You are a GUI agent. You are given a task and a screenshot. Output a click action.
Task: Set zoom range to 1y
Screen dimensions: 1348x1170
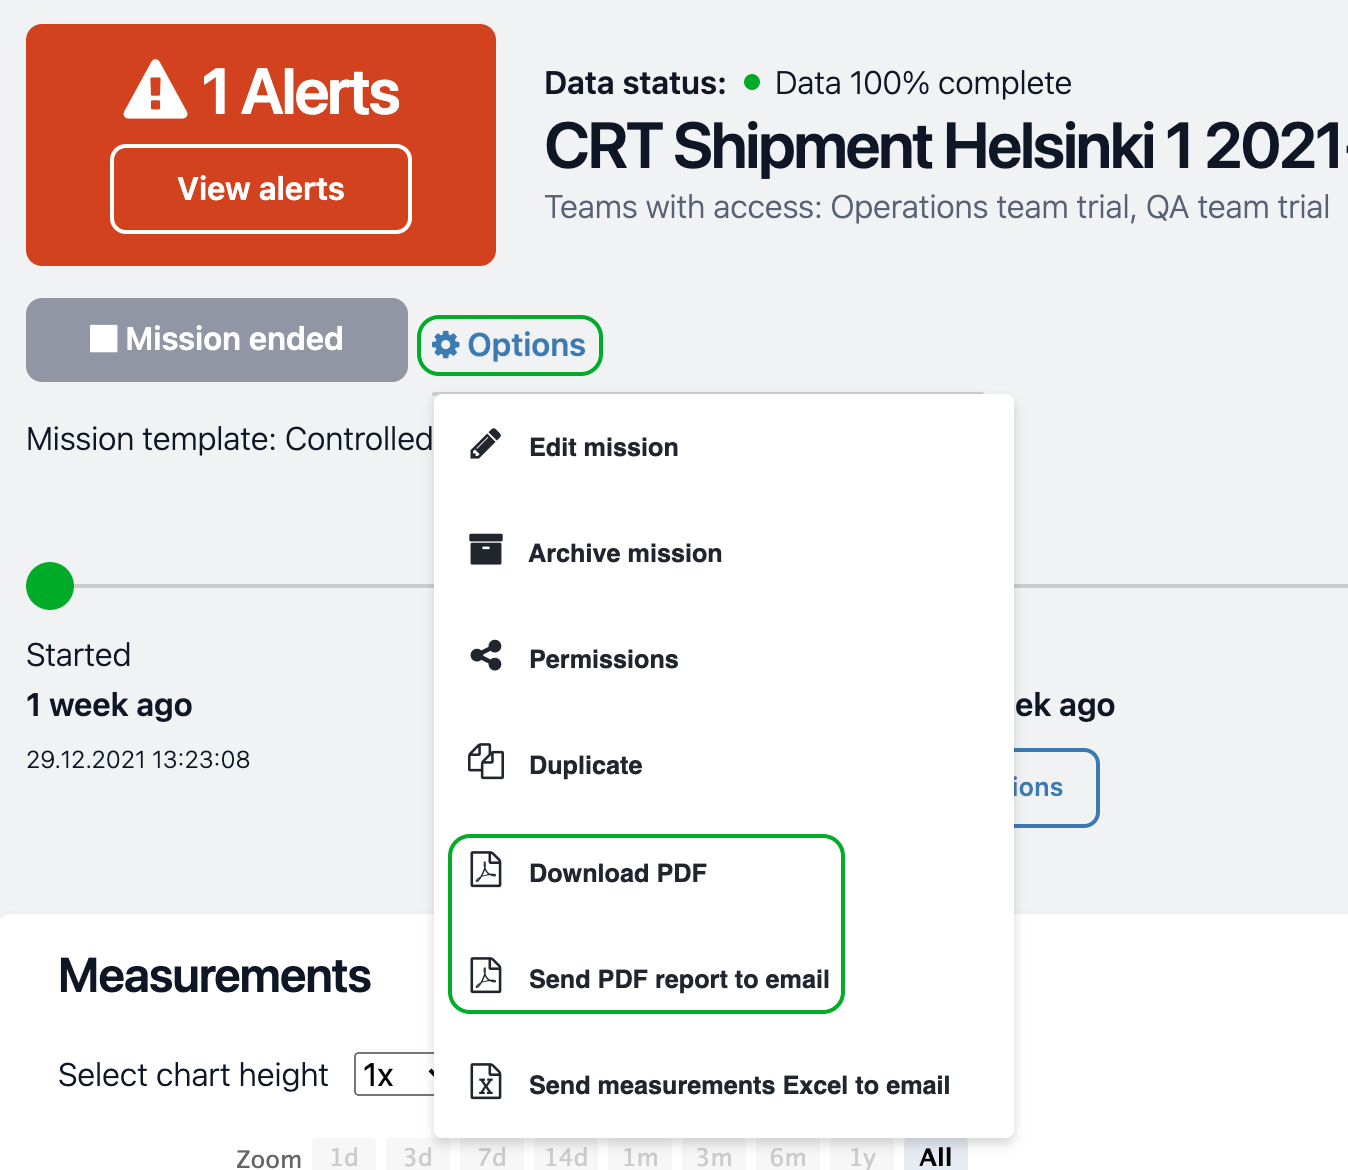pyautogui.click(x=862, y=1156)
